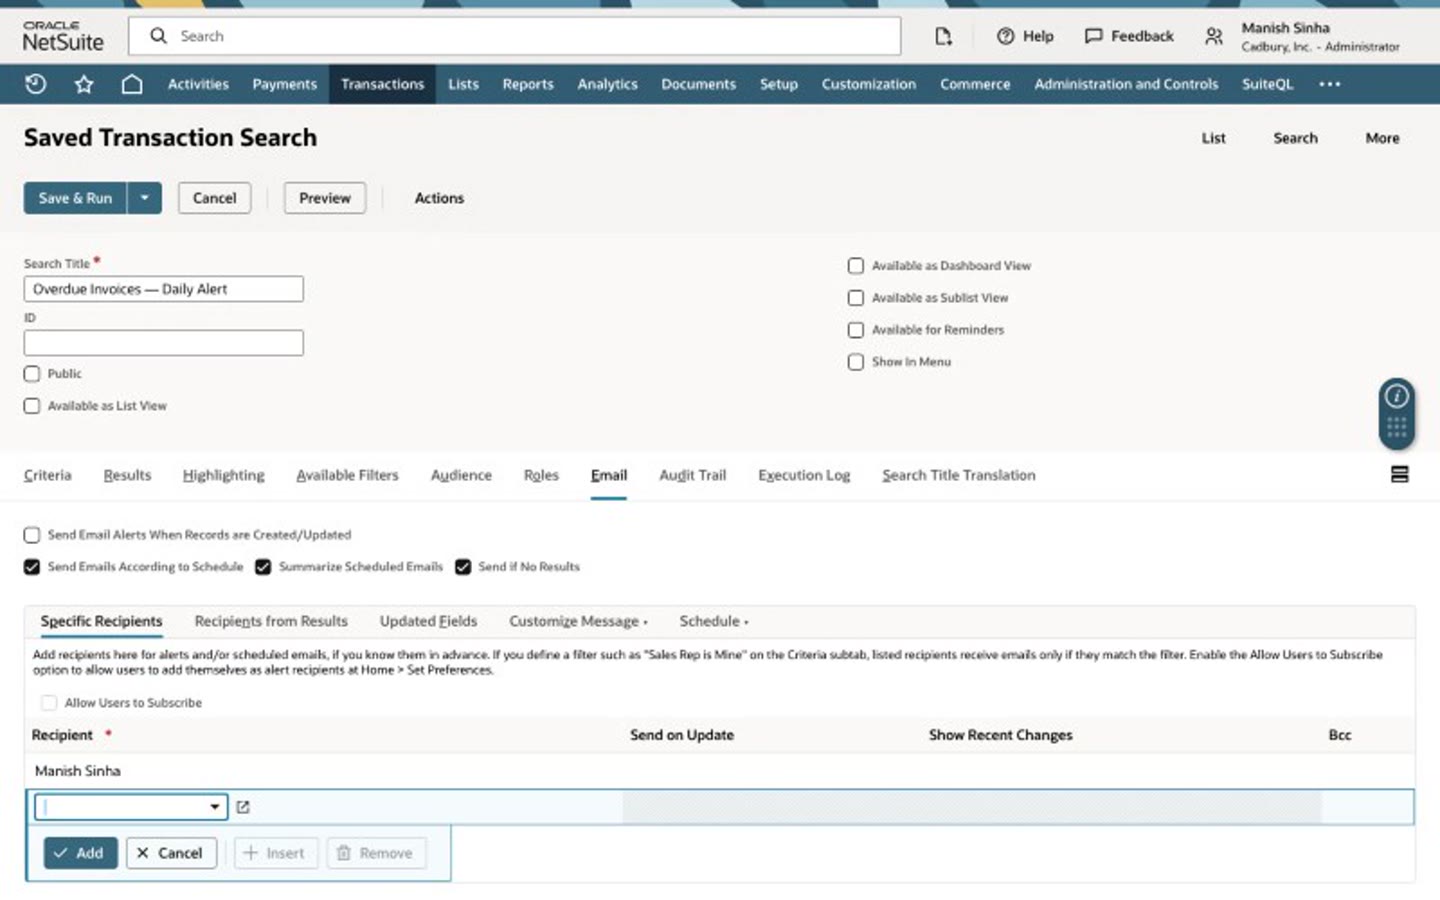The height and width of the screenshot is (900, 1440).
Task: Open the Customization navigation menu
Action: (868, 84)
